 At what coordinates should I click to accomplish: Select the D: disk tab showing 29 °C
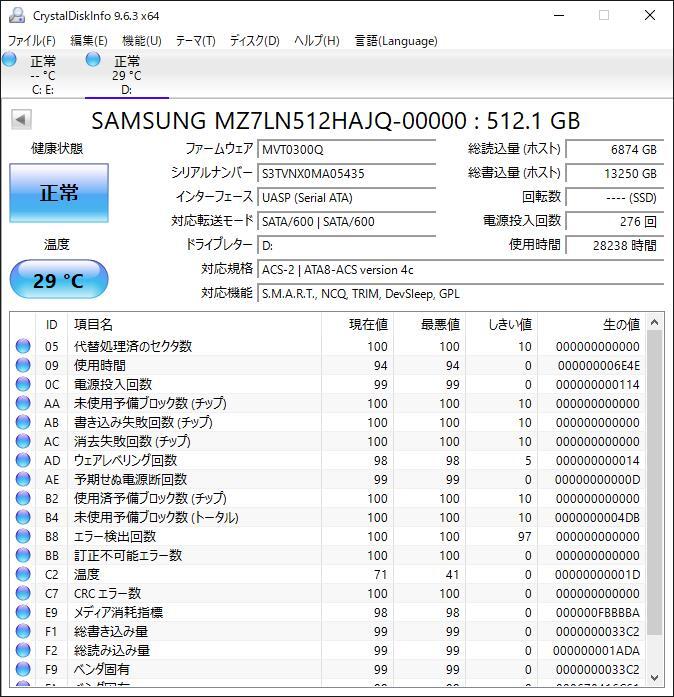tap(127, 74)
